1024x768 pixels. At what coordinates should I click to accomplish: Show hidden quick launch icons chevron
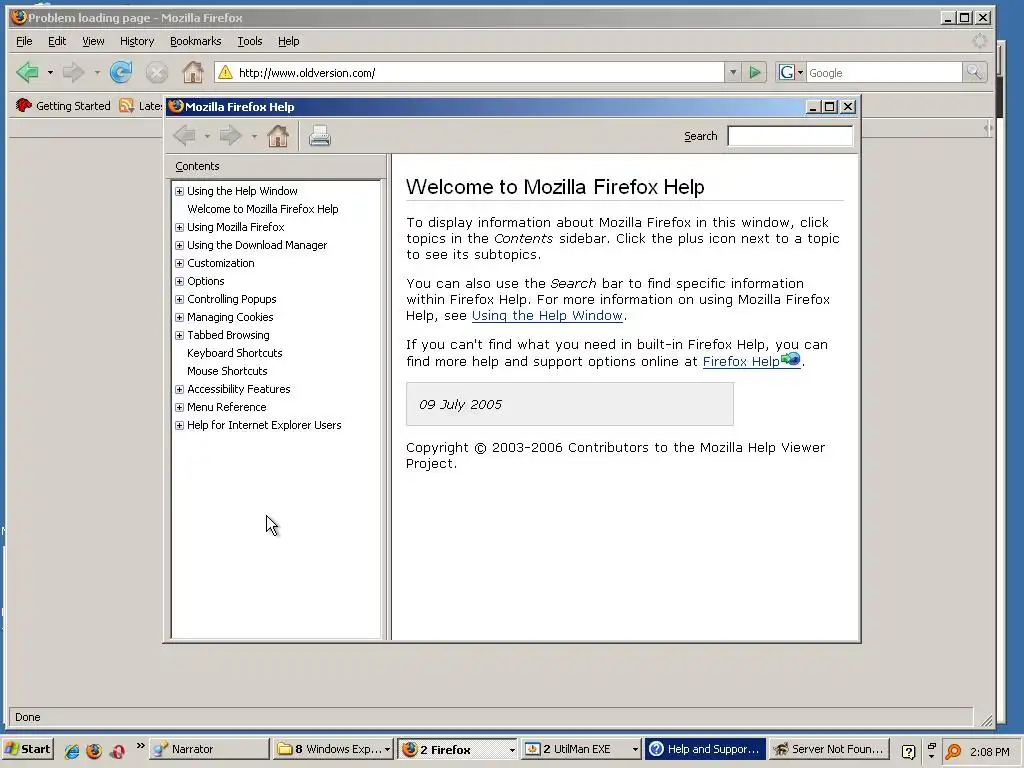click(140, 746)
